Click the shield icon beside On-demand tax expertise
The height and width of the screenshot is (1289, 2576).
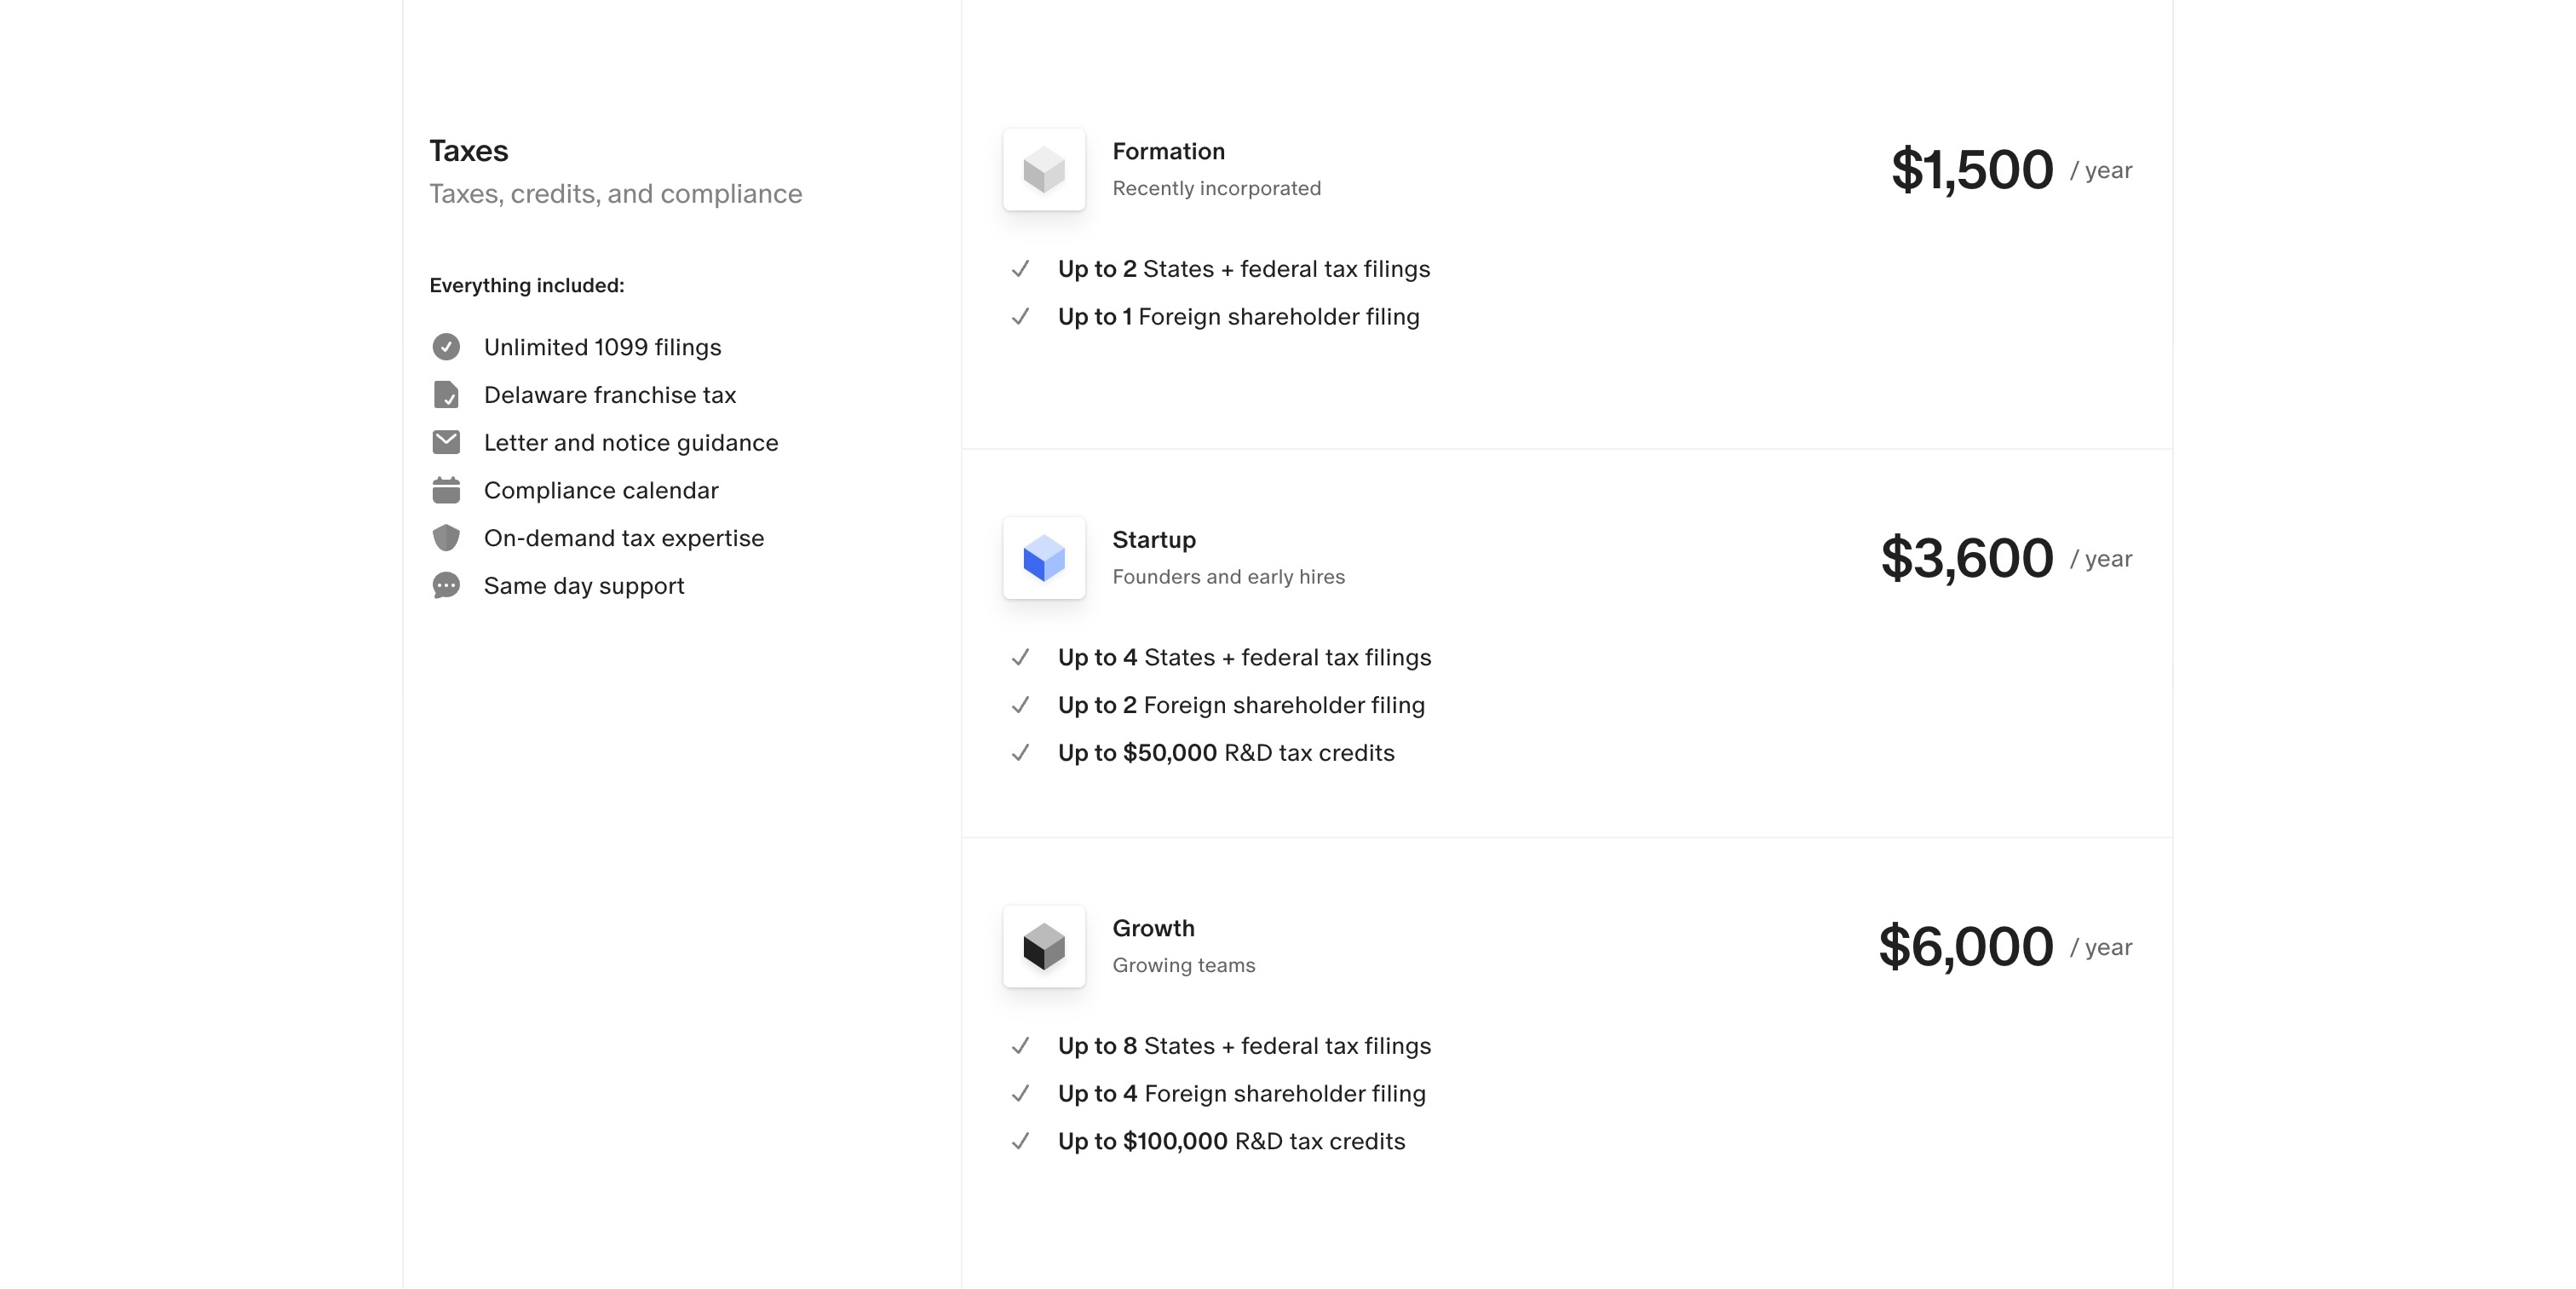coord(446,538)
